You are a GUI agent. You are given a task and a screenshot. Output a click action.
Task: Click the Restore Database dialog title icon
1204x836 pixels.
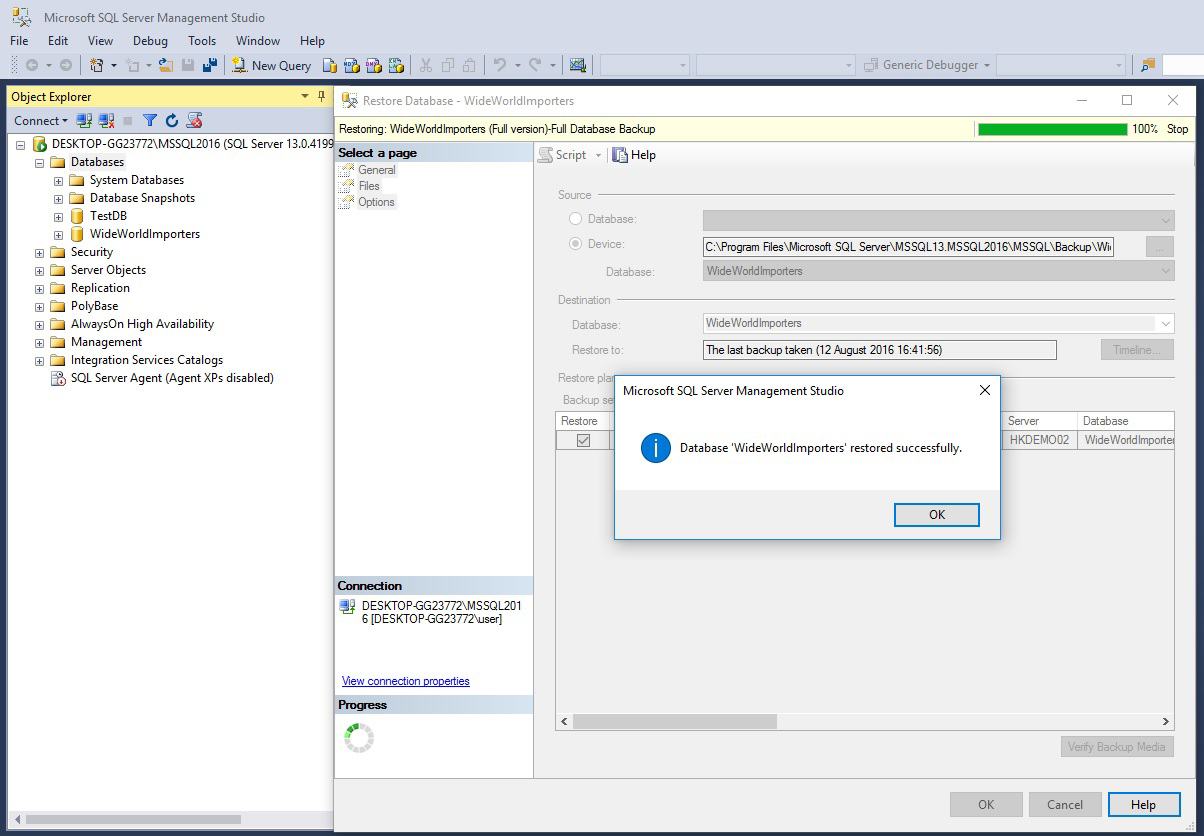(349, 100)
